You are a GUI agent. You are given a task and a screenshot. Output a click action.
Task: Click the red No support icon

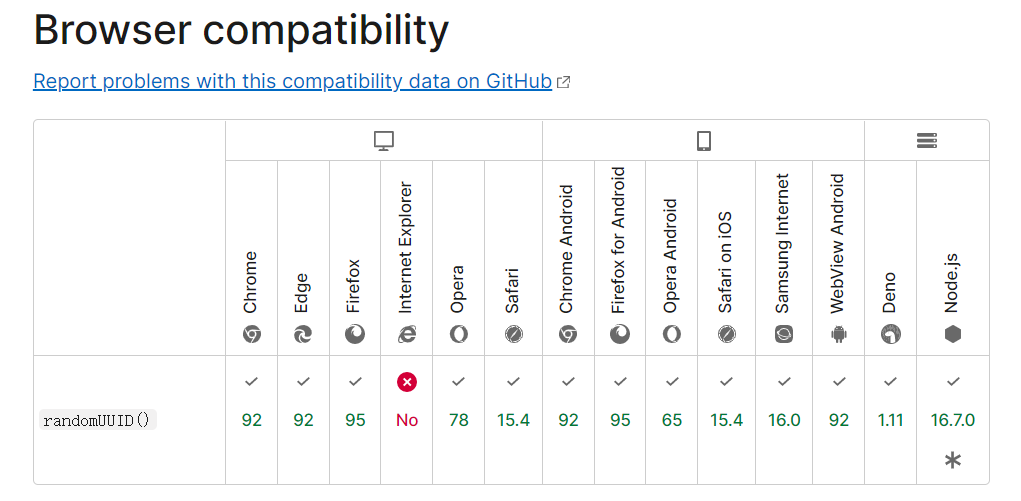tap(407, 382)
